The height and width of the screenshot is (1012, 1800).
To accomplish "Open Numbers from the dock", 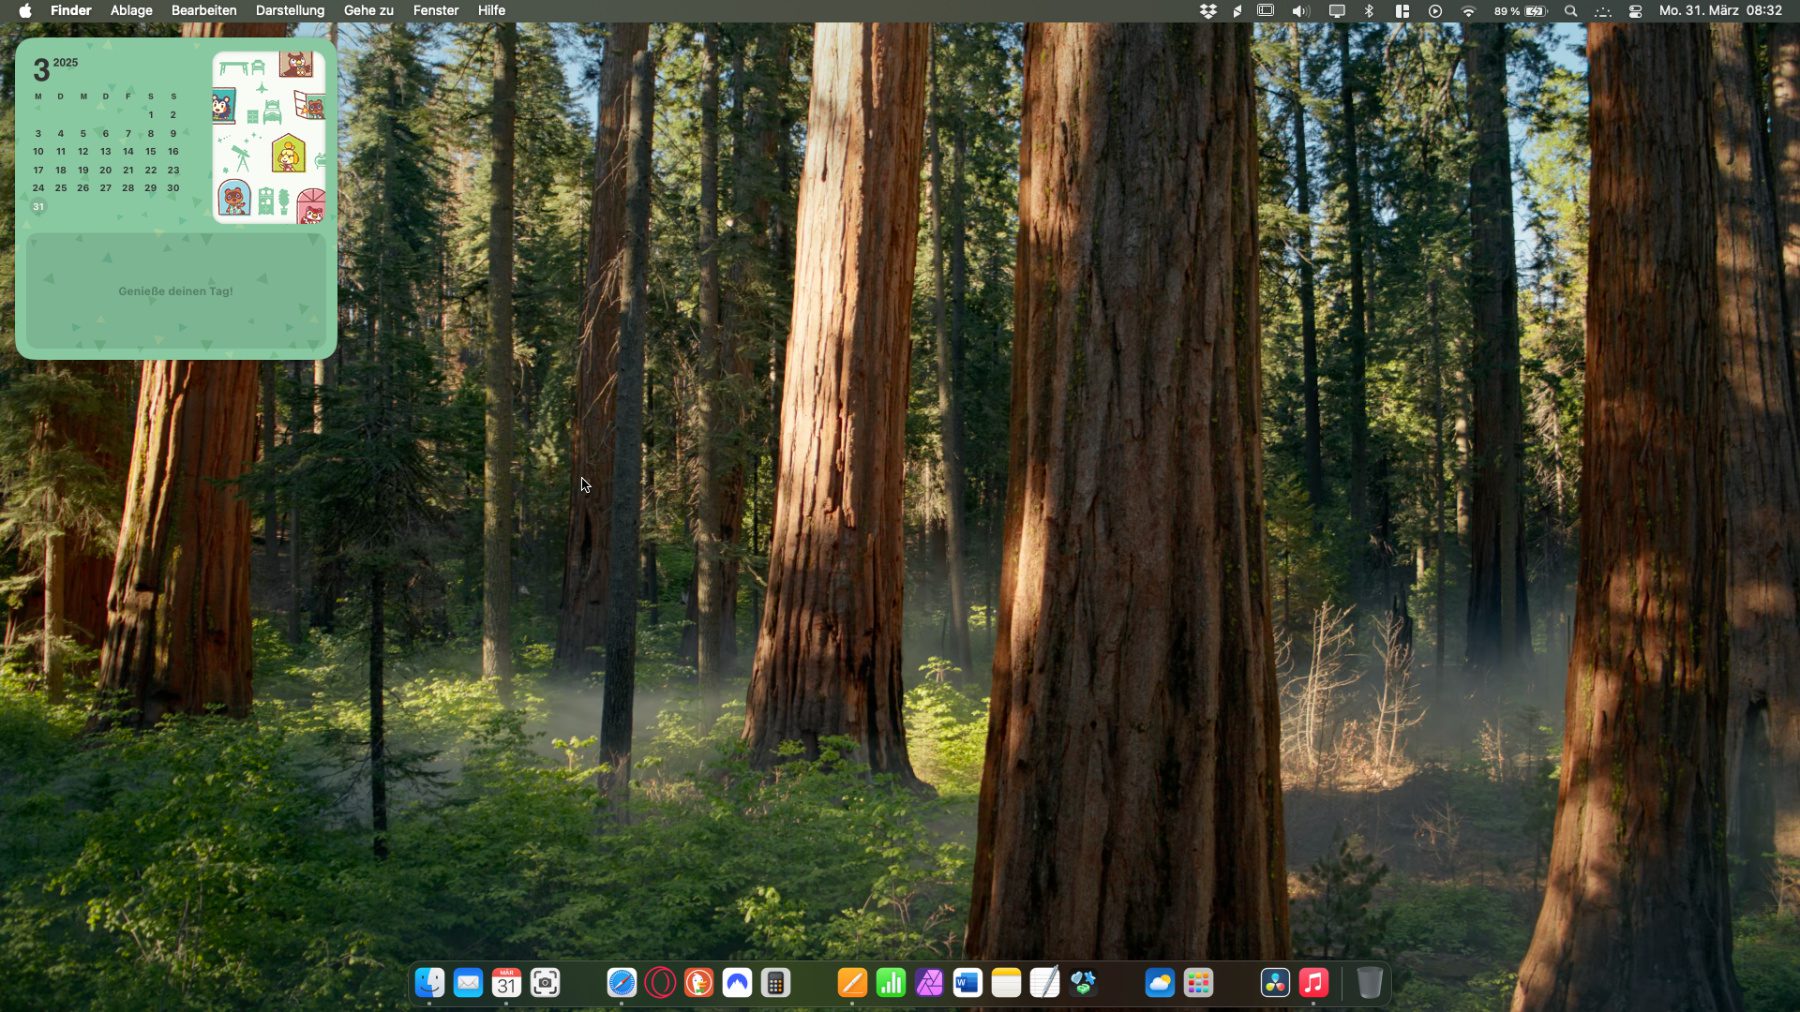I will pos(890,983).
